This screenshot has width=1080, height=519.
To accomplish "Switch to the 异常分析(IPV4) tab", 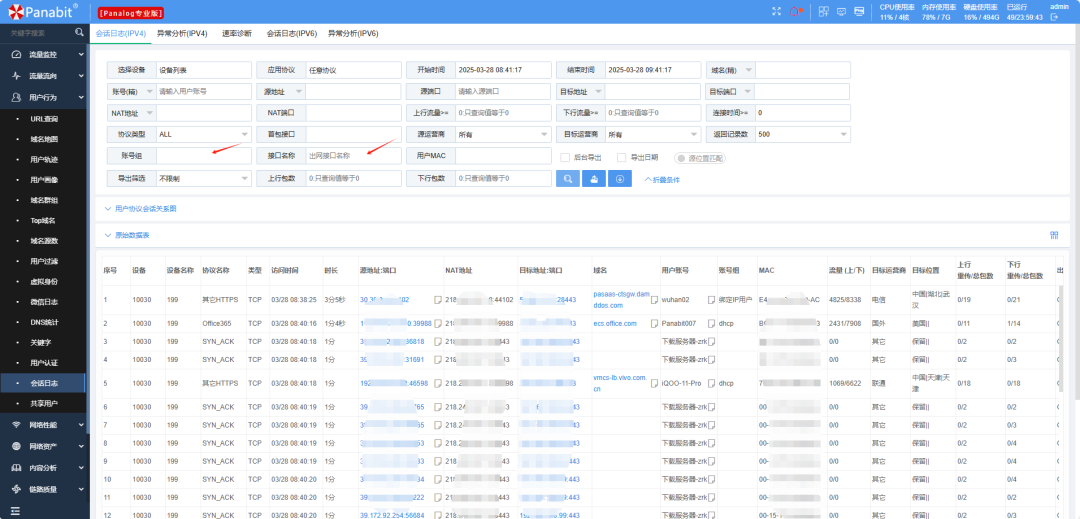I will pyautogui.click(x=182, y=33).
